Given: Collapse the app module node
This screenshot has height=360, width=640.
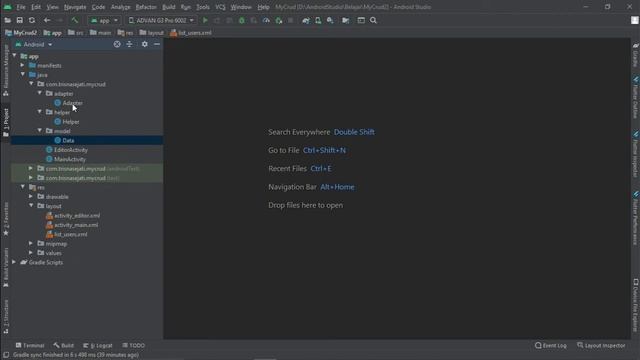Looking at the screenshot, I should 15,56.
